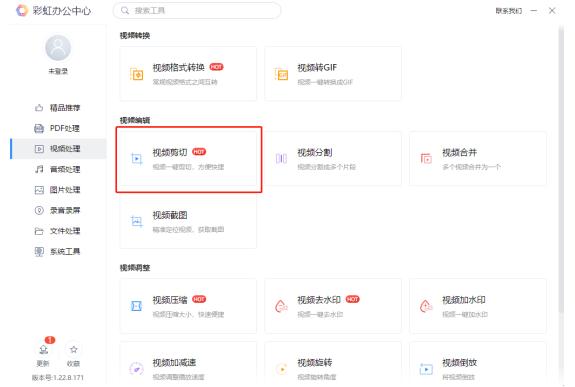
Task: Click the GIF conversion icon
Action: click(282, 74)
